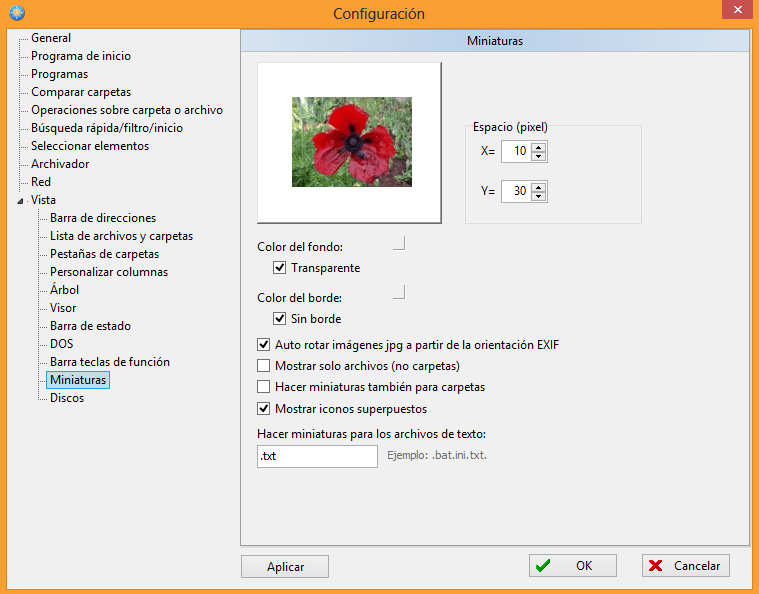Increase the Y spacing value

tap(538, 186)
